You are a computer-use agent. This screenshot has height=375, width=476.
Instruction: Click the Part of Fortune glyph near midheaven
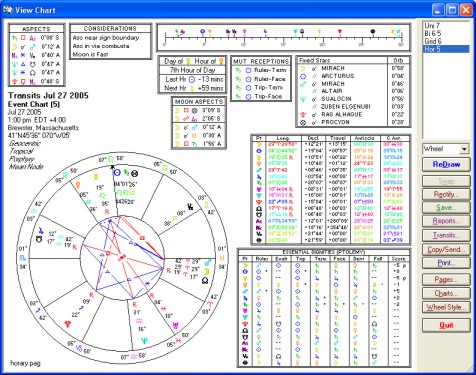pyautogui.click(x=134, y=173)
